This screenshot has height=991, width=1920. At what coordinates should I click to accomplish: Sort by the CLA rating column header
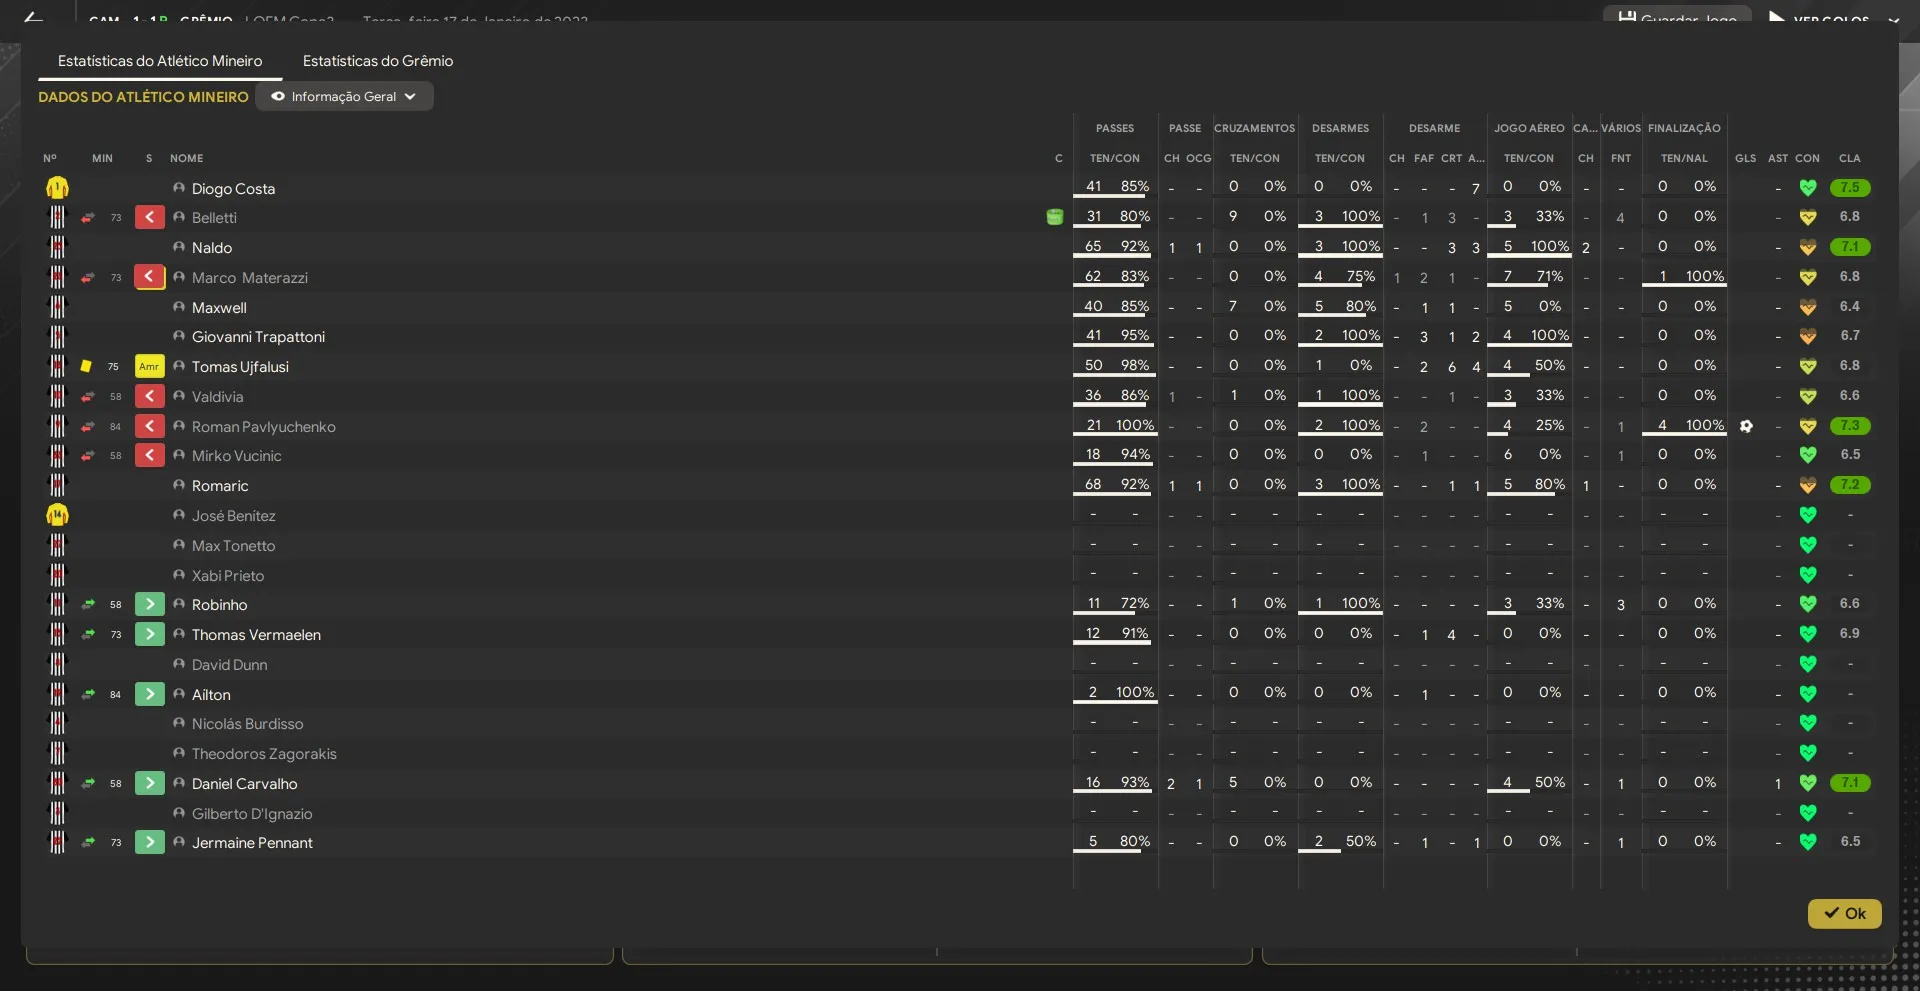[1850, 158]
